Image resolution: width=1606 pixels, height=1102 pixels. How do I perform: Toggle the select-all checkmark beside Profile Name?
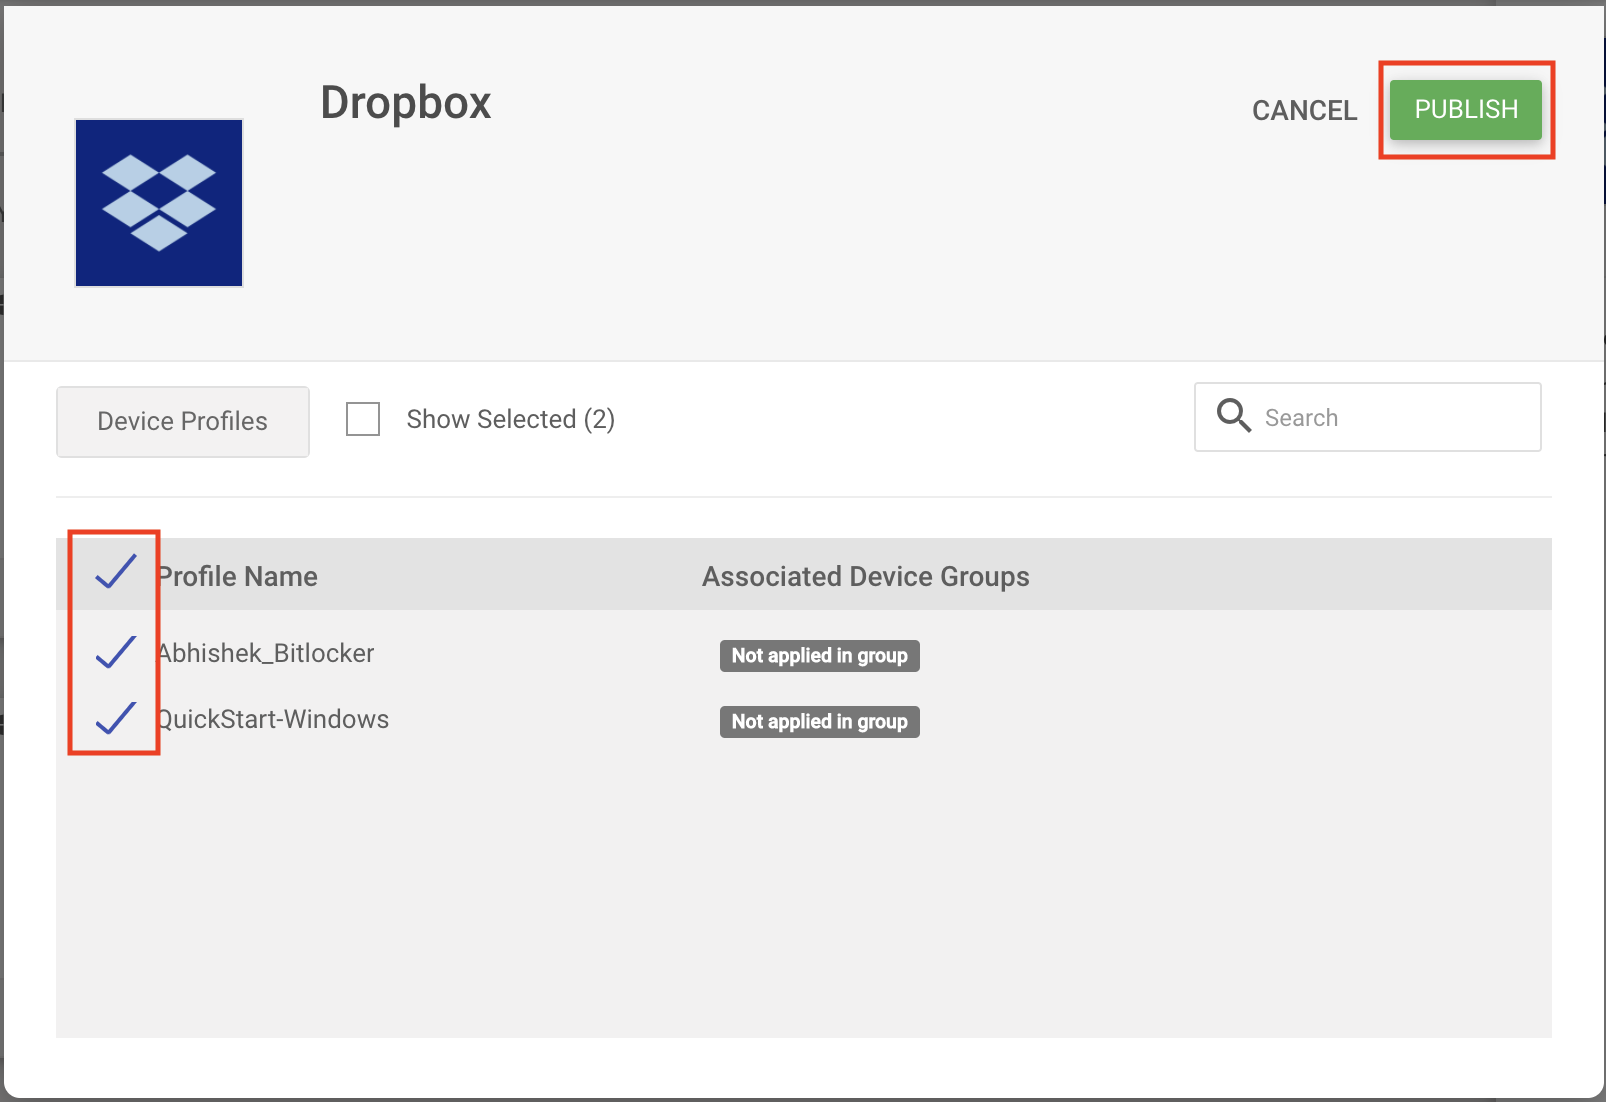(x=115, y=571)
